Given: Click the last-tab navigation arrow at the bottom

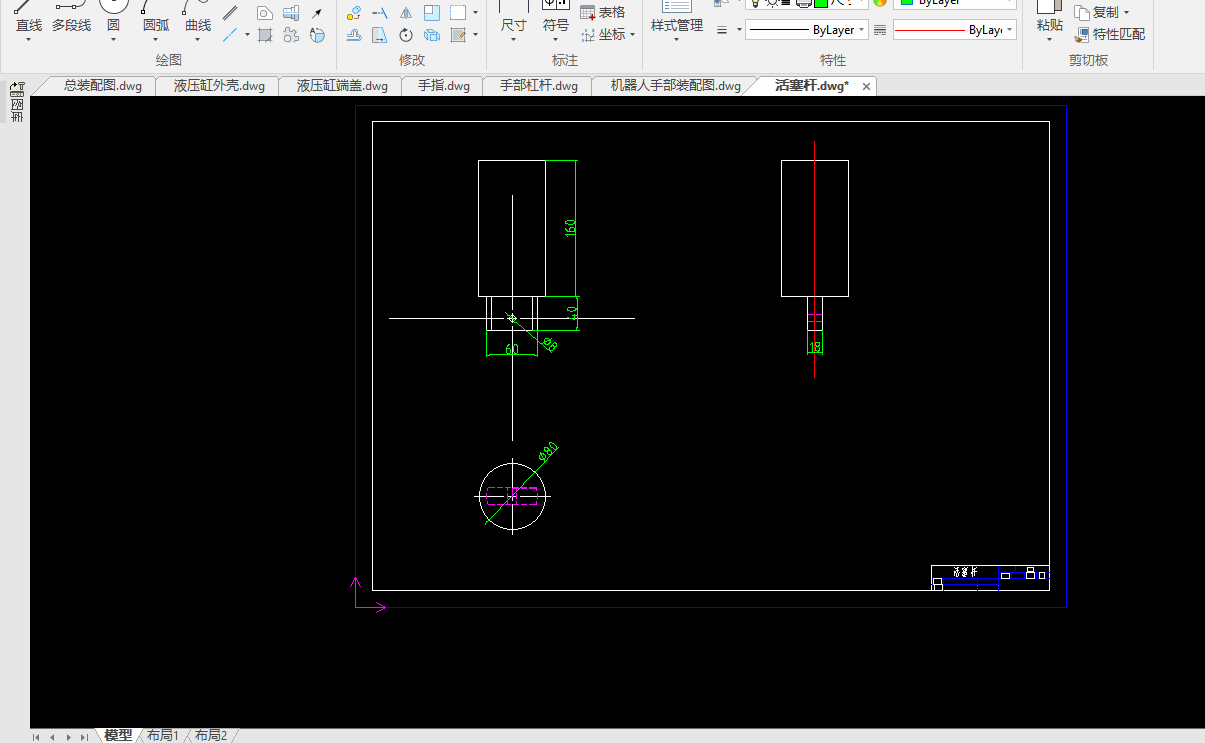Looking at the screenshot, I should [x=85, y=737].
